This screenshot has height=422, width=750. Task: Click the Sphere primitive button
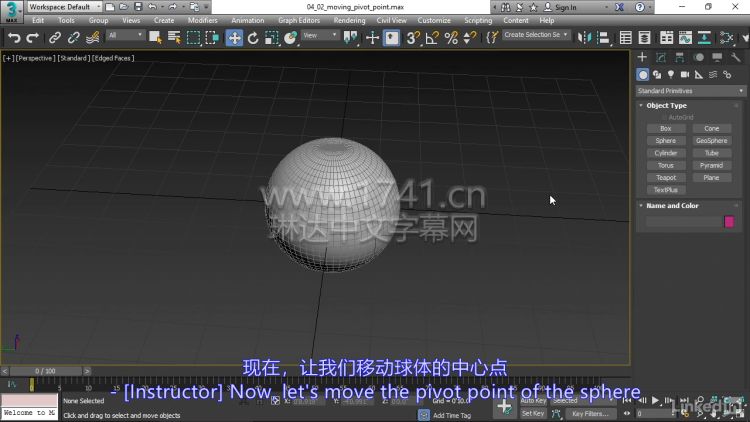[666, 141]
